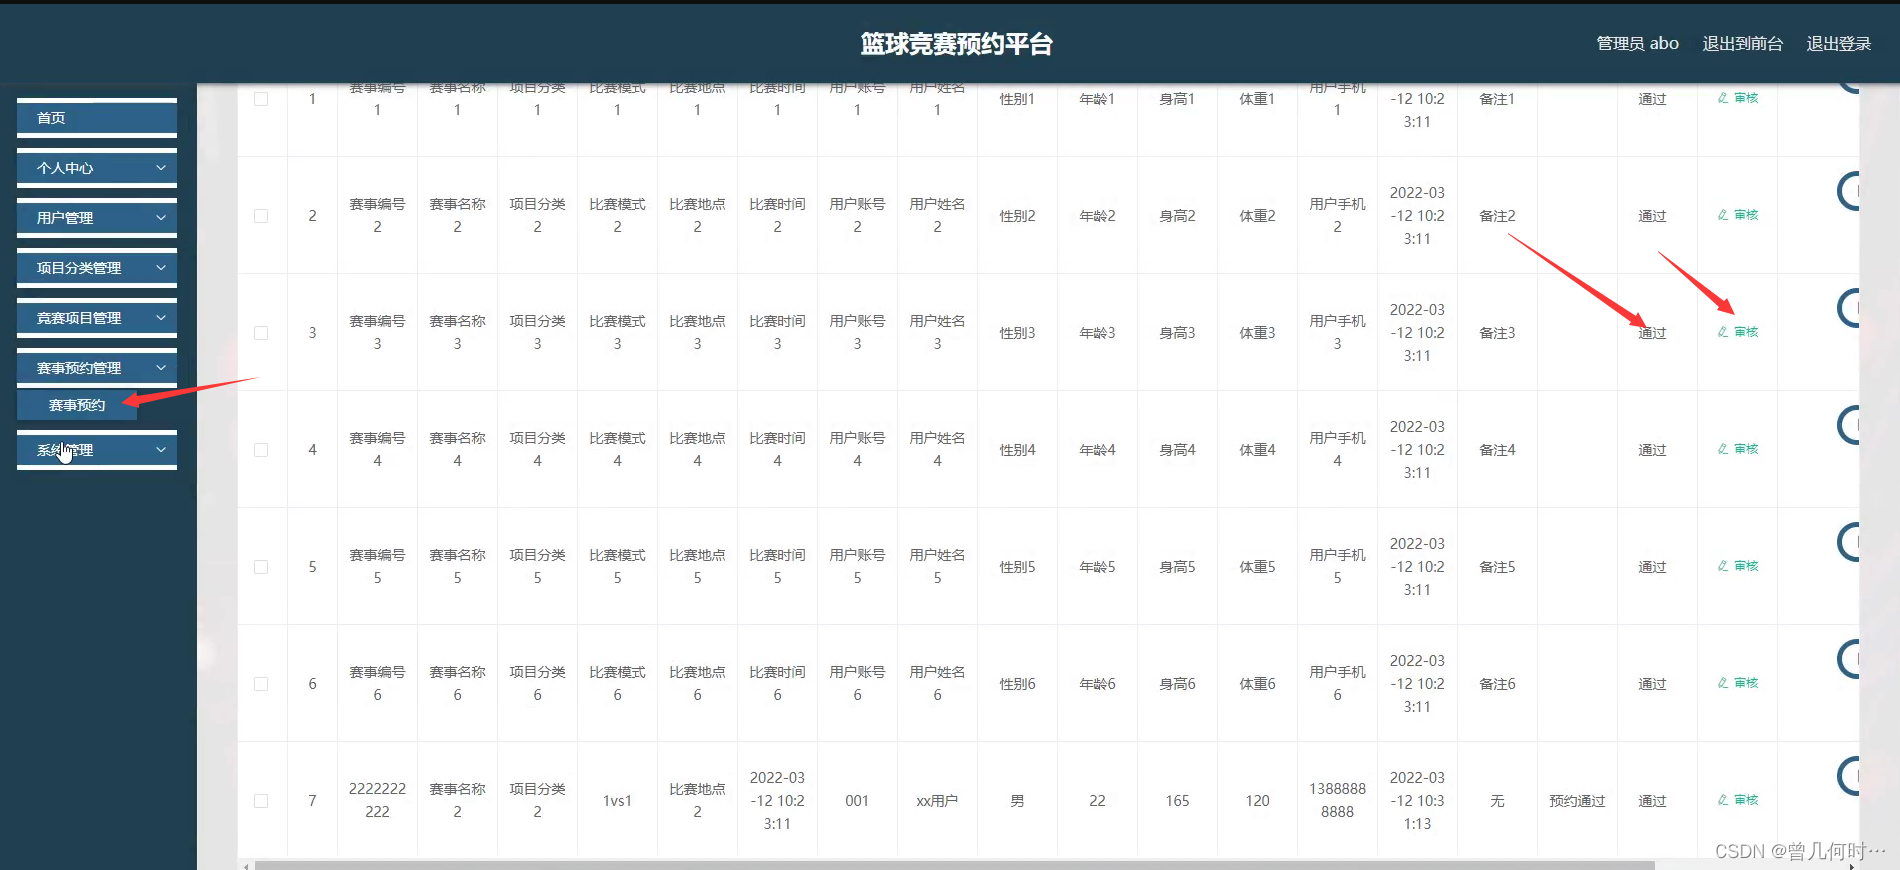
Task: Click the left arrow of horizontal scrollbar
Action: pyautogui.click(x=246, y=865)
